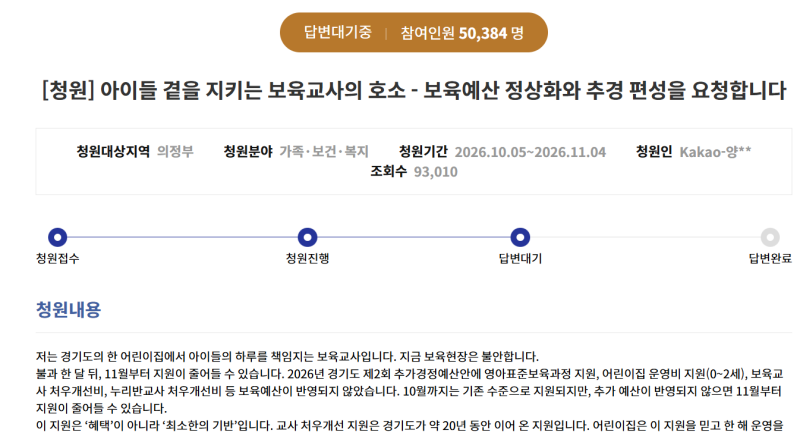Click the body line starting 불과 한 달 뒤

point(409,374)
